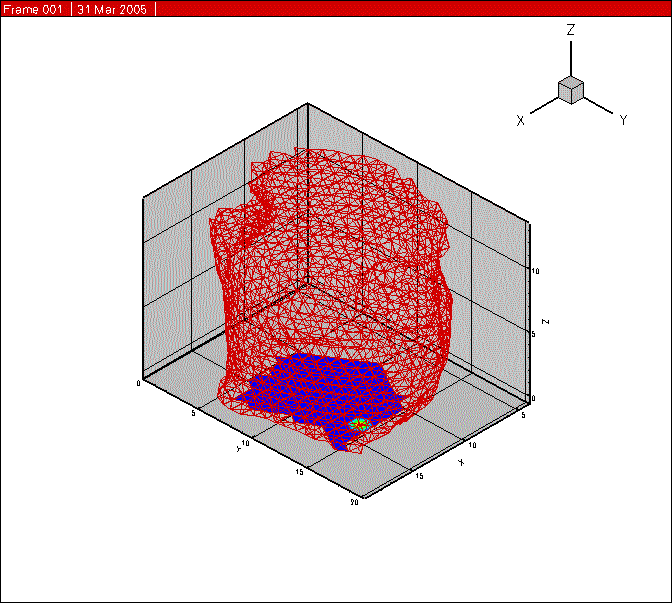This screenshot has height=603, width=672.
Task: Click the right-axis tick label 15
Action: coord(418,476)
